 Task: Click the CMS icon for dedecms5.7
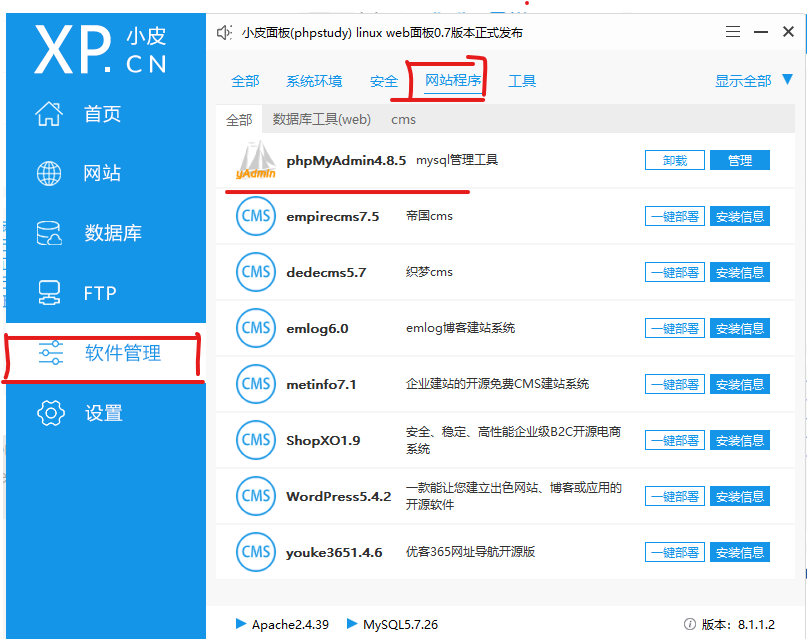pos(256,272)
